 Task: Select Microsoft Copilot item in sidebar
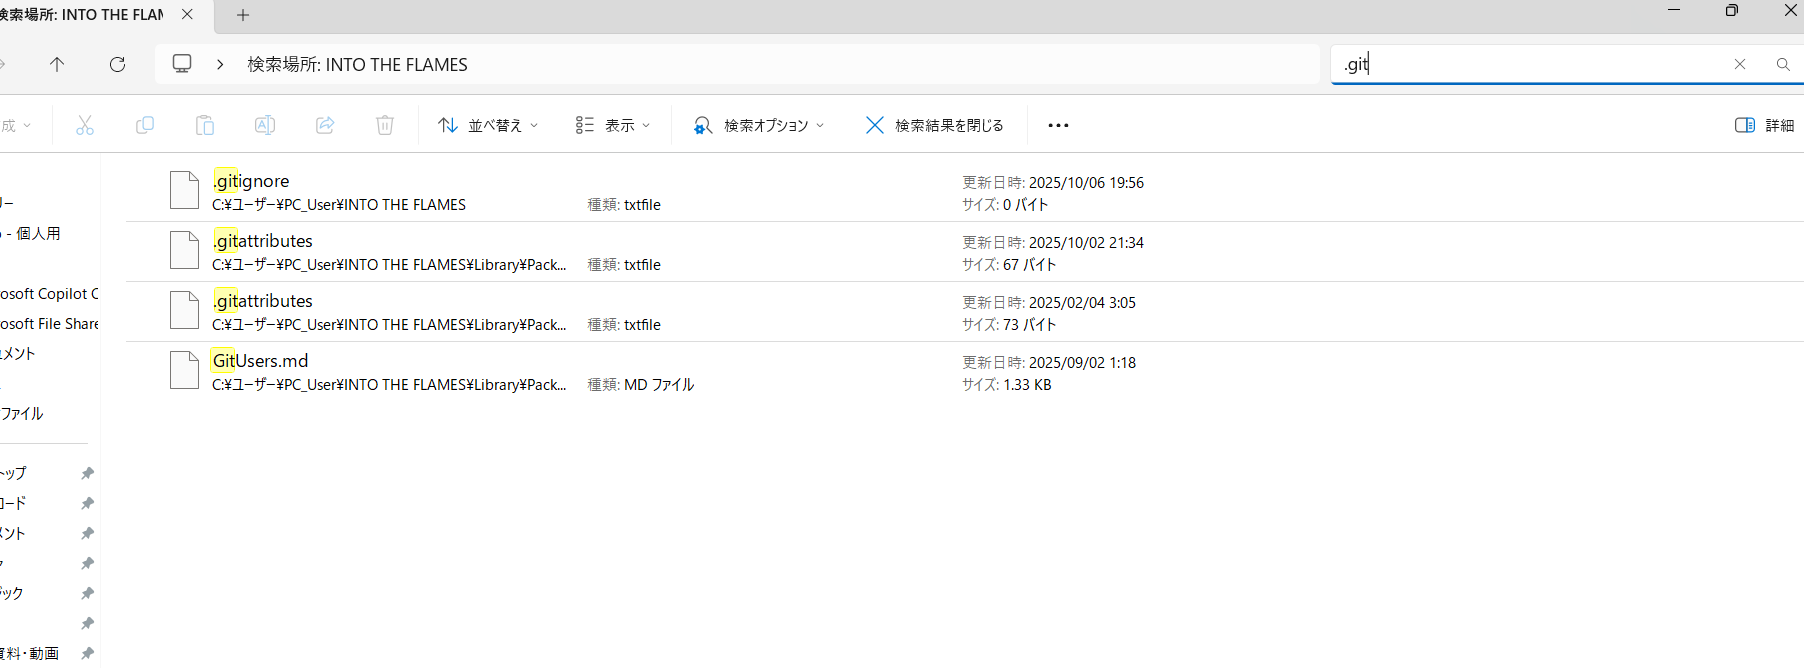(x=49, y=293)
